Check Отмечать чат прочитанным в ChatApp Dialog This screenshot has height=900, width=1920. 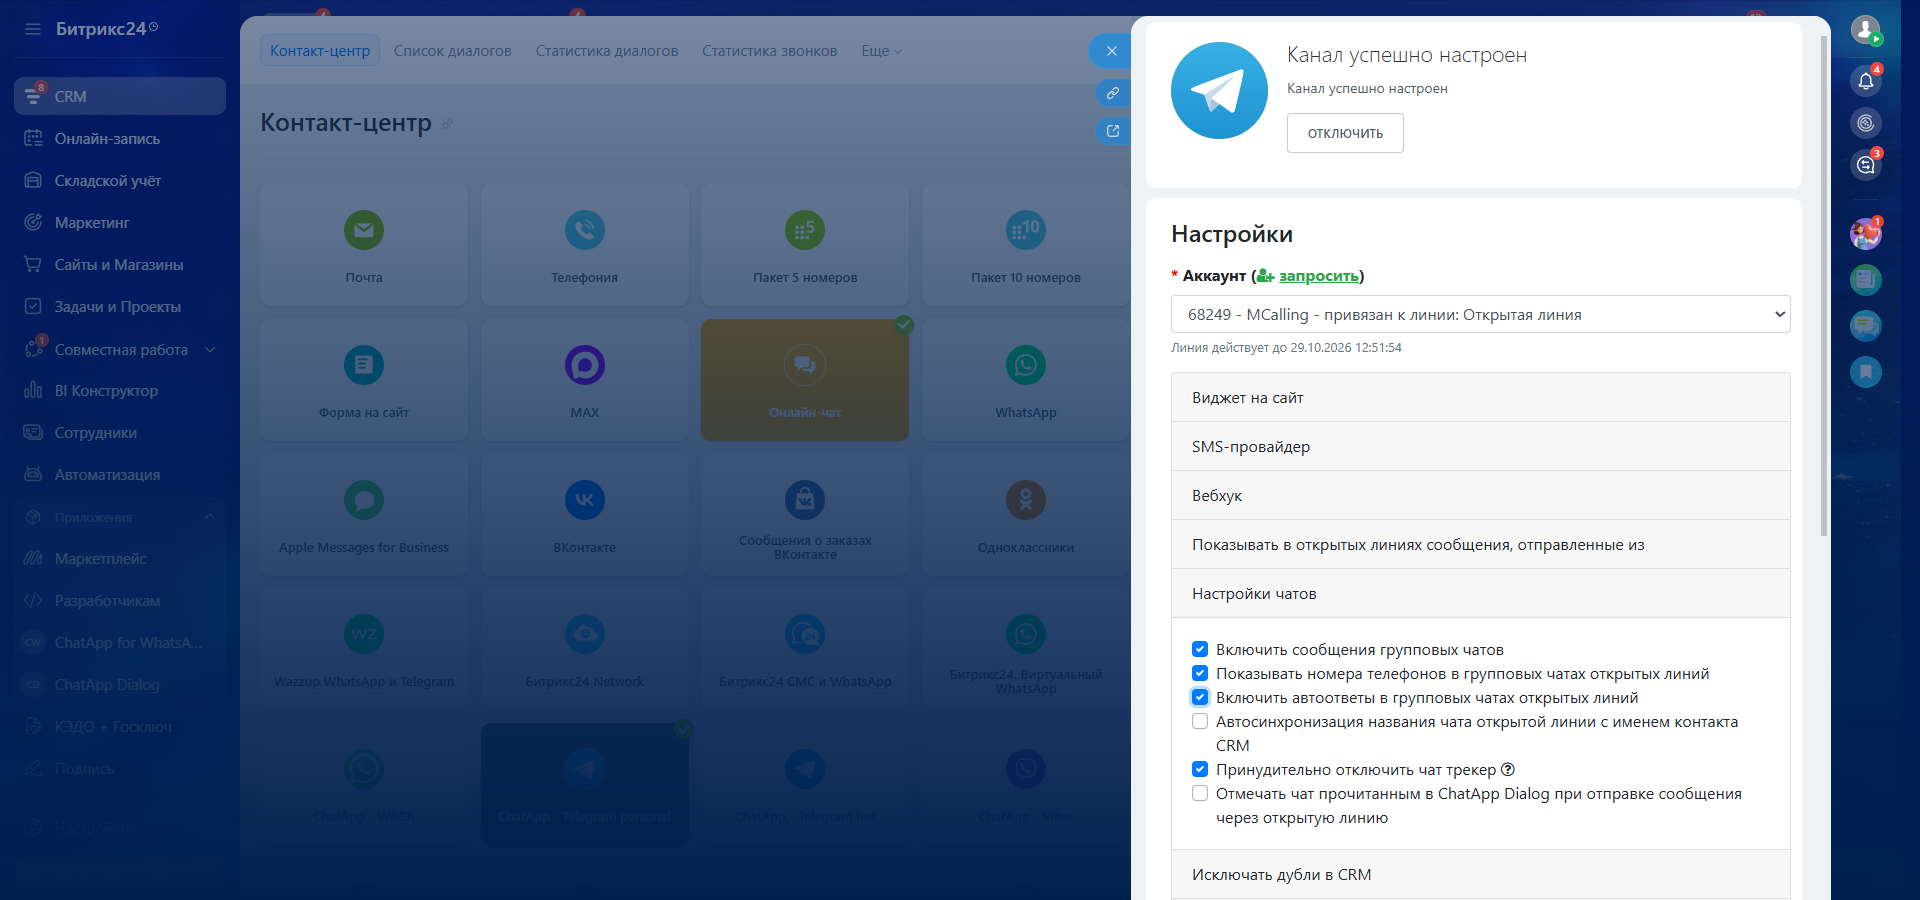(x=1200, y=793)
